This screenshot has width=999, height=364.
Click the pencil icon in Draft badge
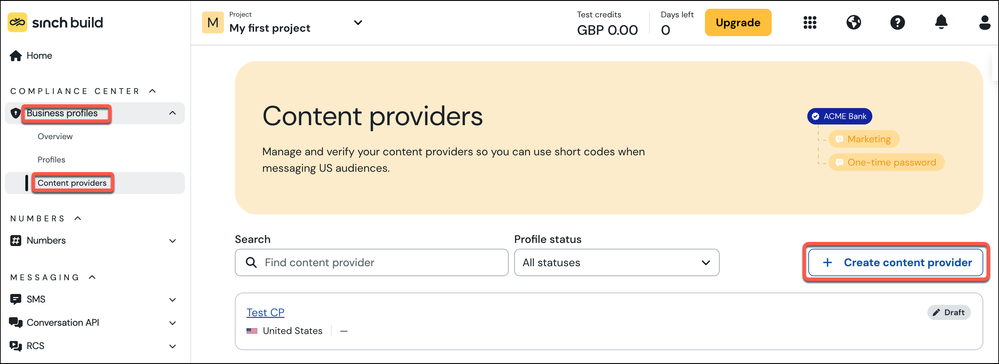[936, 312]
